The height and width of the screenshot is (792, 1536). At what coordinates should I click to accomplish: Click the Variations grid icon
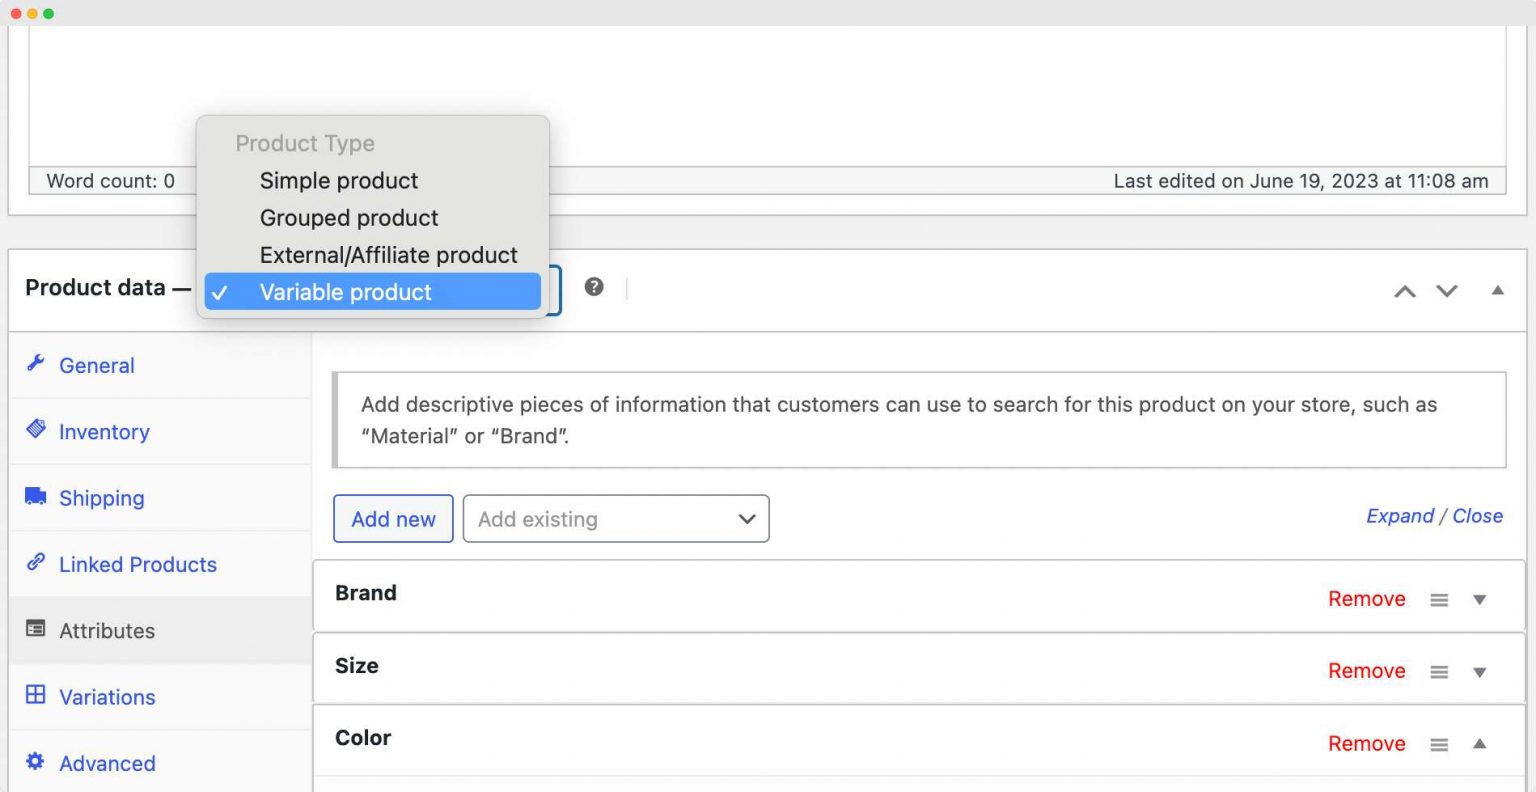point(36,696)
